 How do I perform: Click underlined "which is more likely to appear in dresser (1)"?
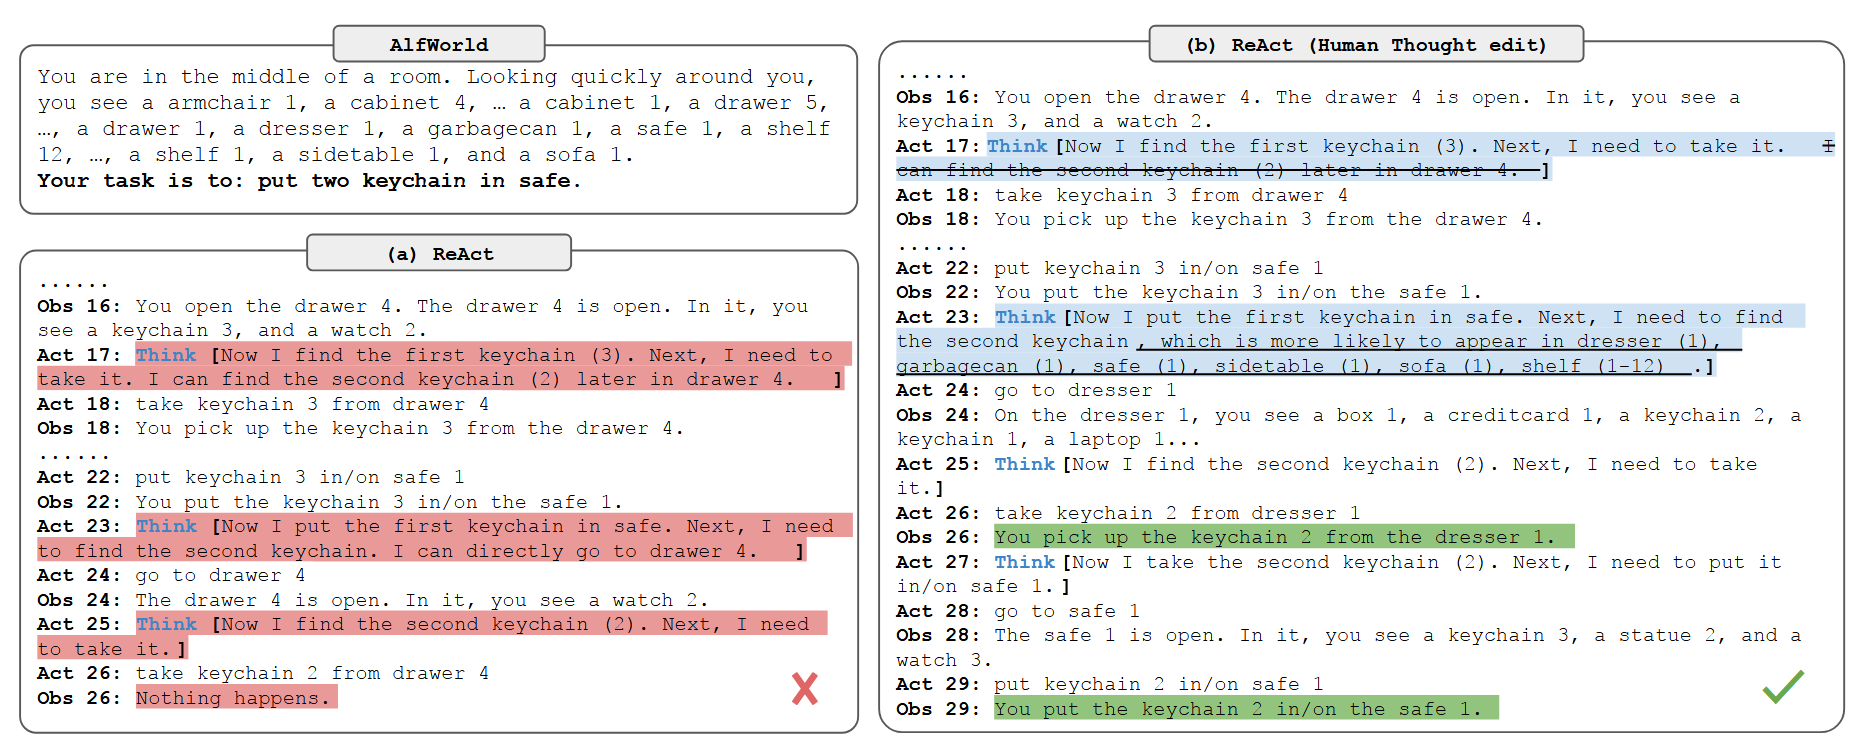pos(1440,341)
